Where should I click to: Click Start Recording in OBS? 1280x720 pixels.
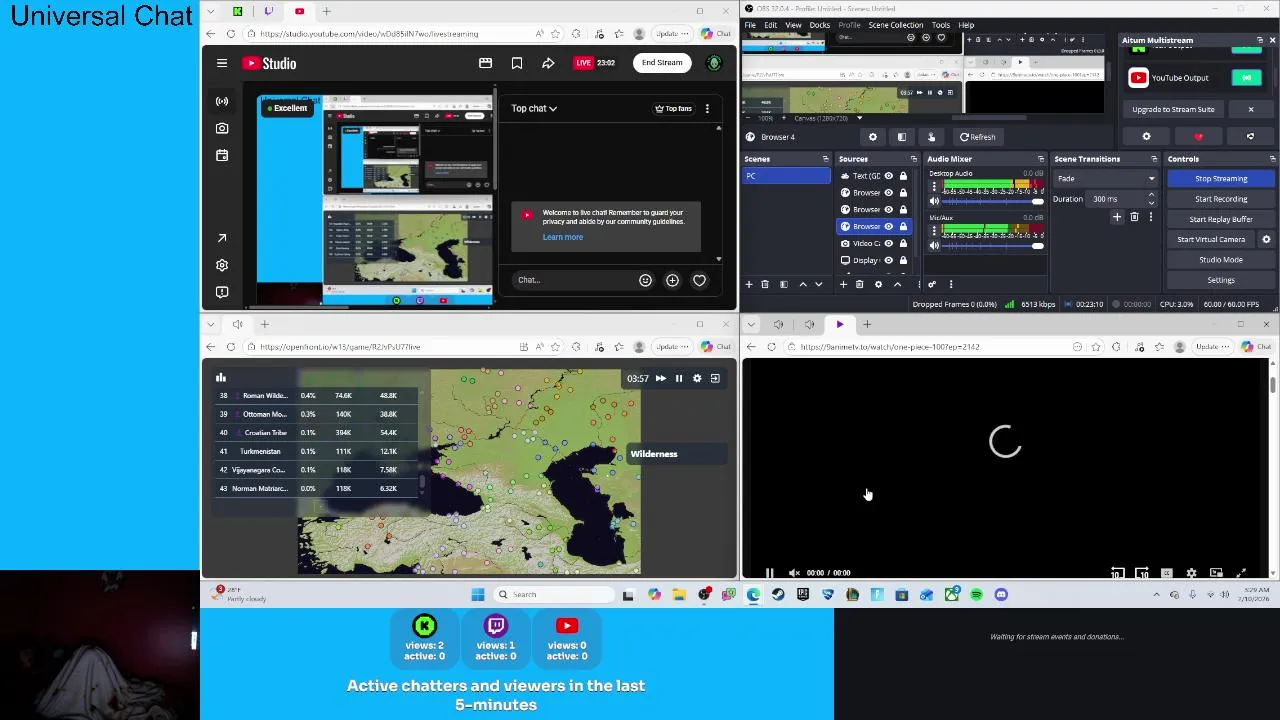pos(1221,199)
